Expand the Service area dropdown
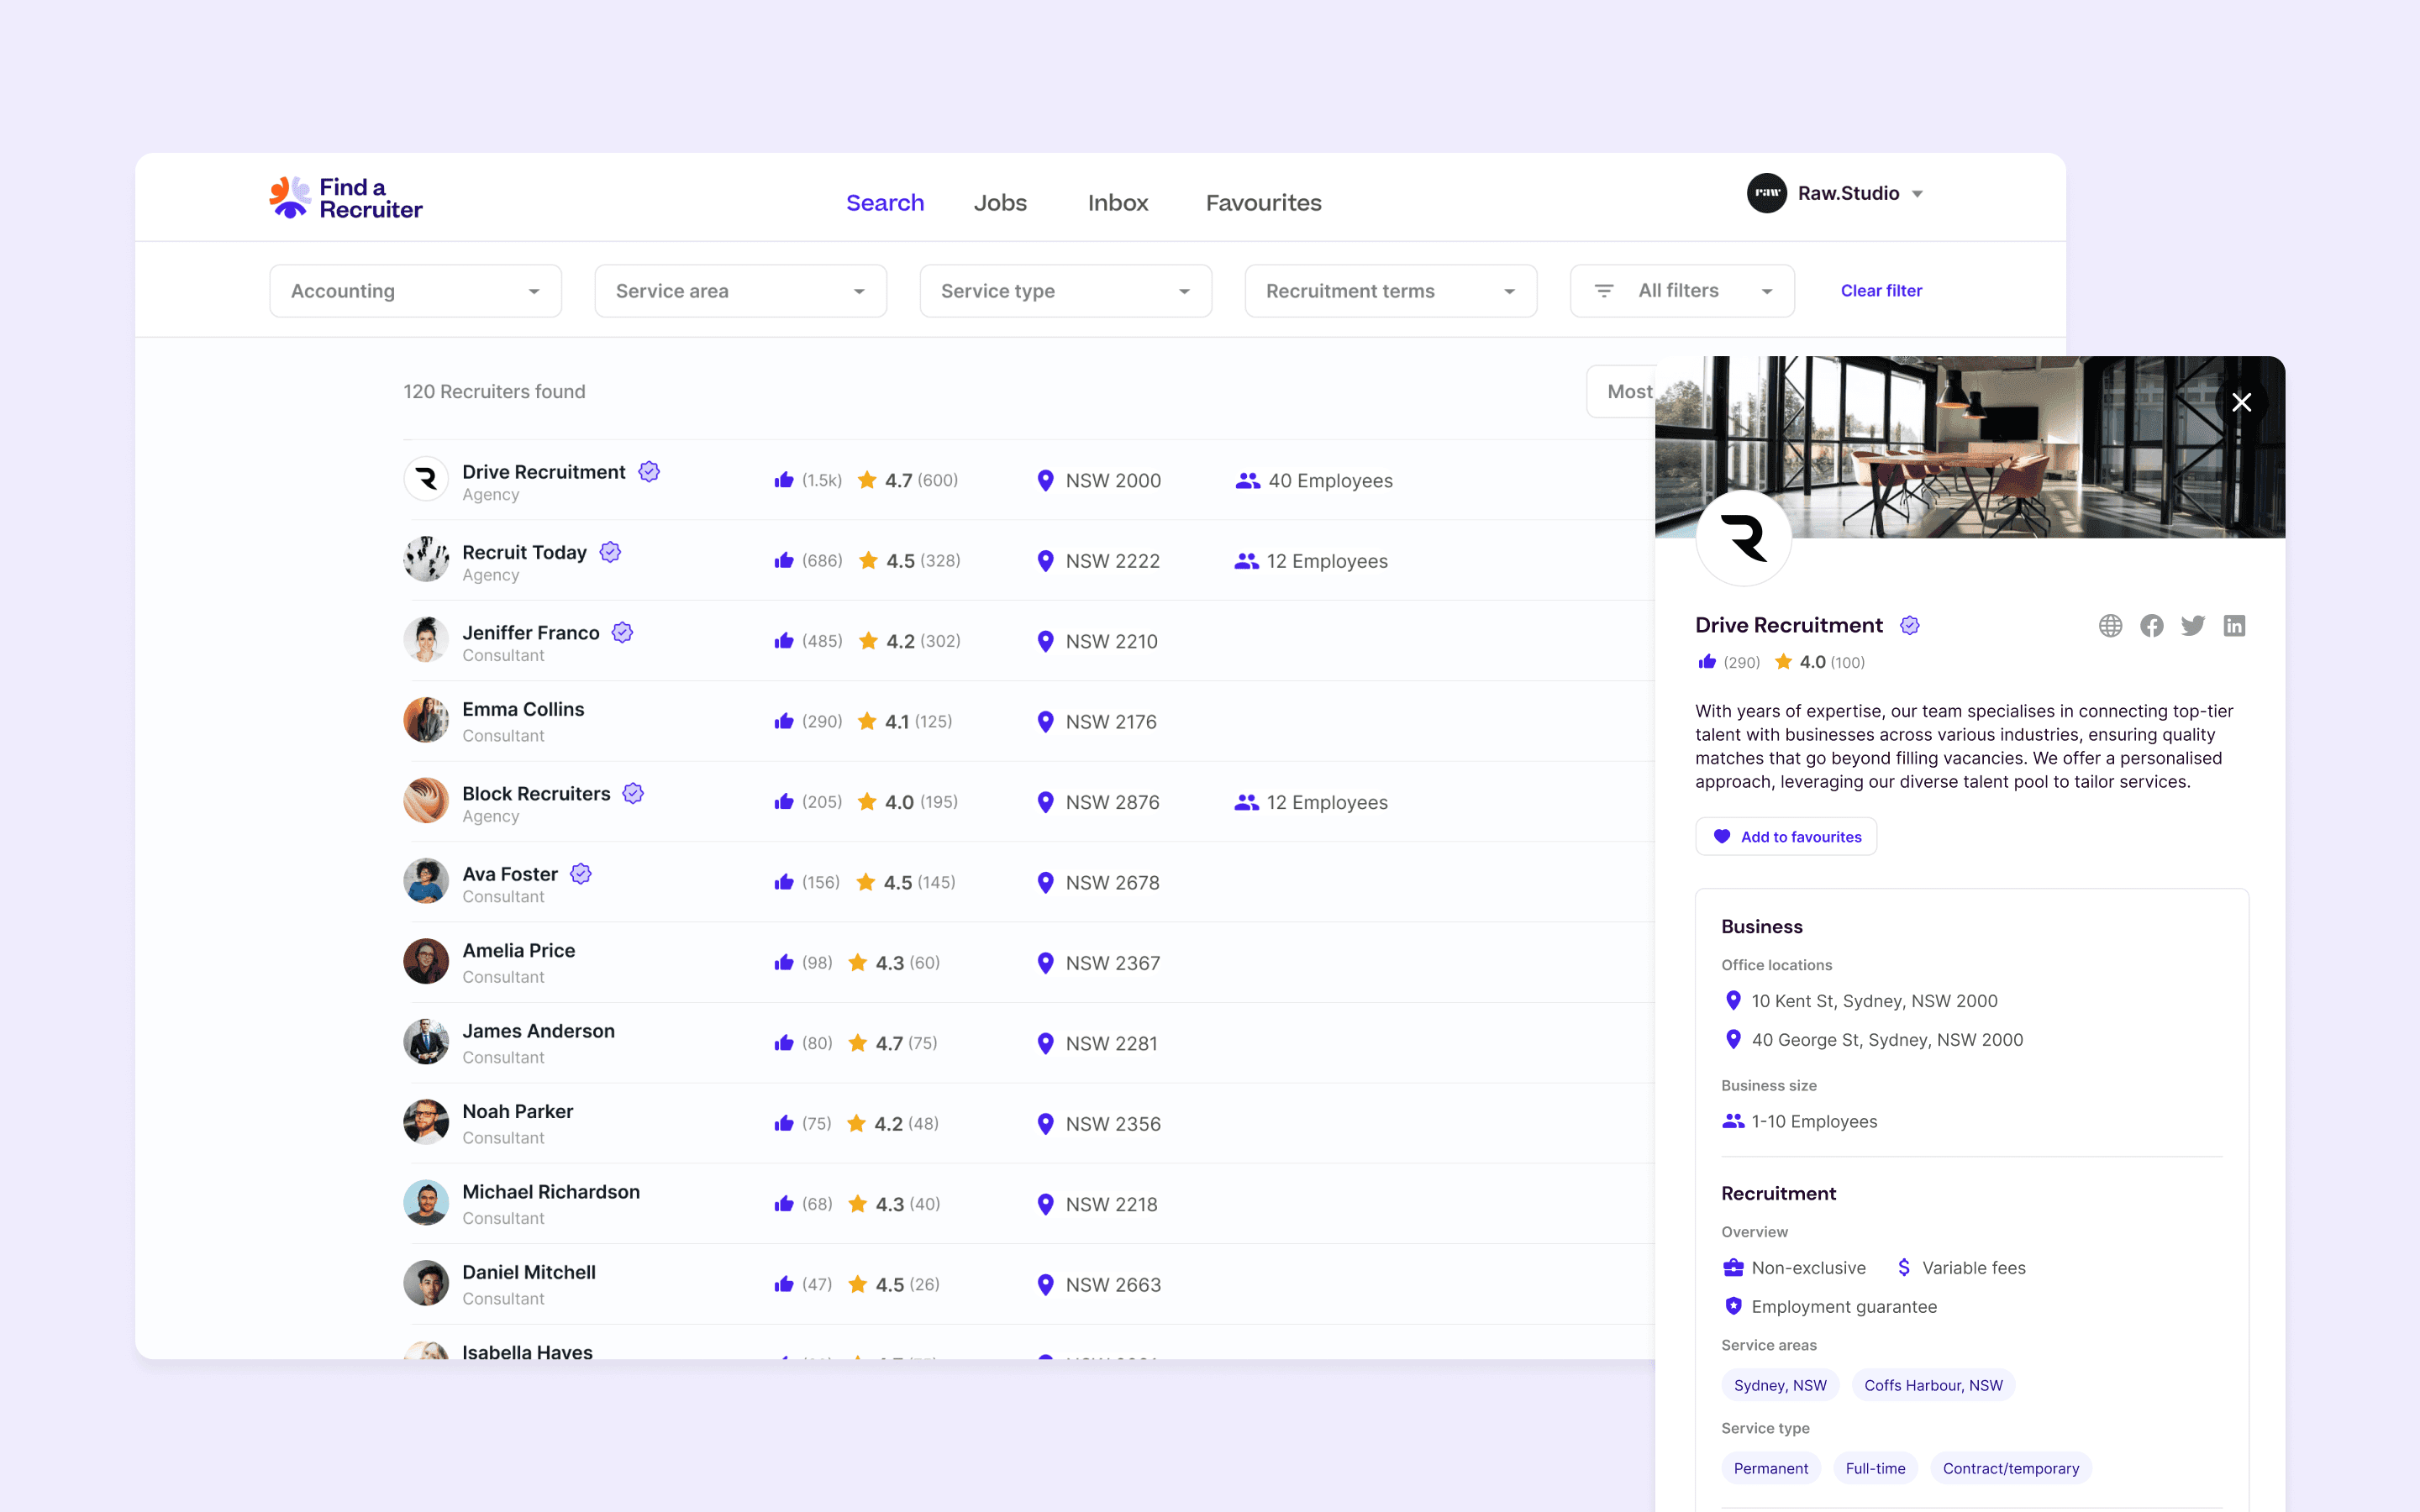Screen dimensions: 2420x1512 click(740, 291)
